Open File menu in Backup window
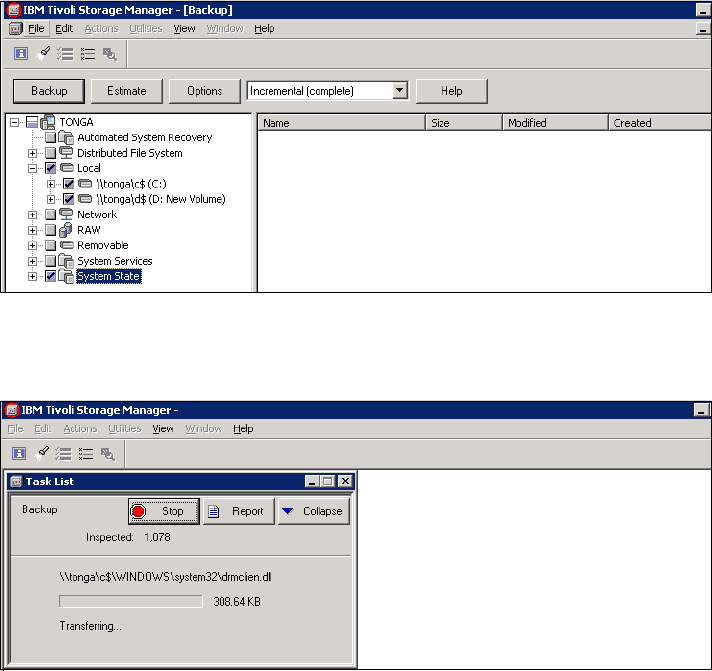Image resolution: width=712 pixels, height=671 pixels. coord(36,29)
